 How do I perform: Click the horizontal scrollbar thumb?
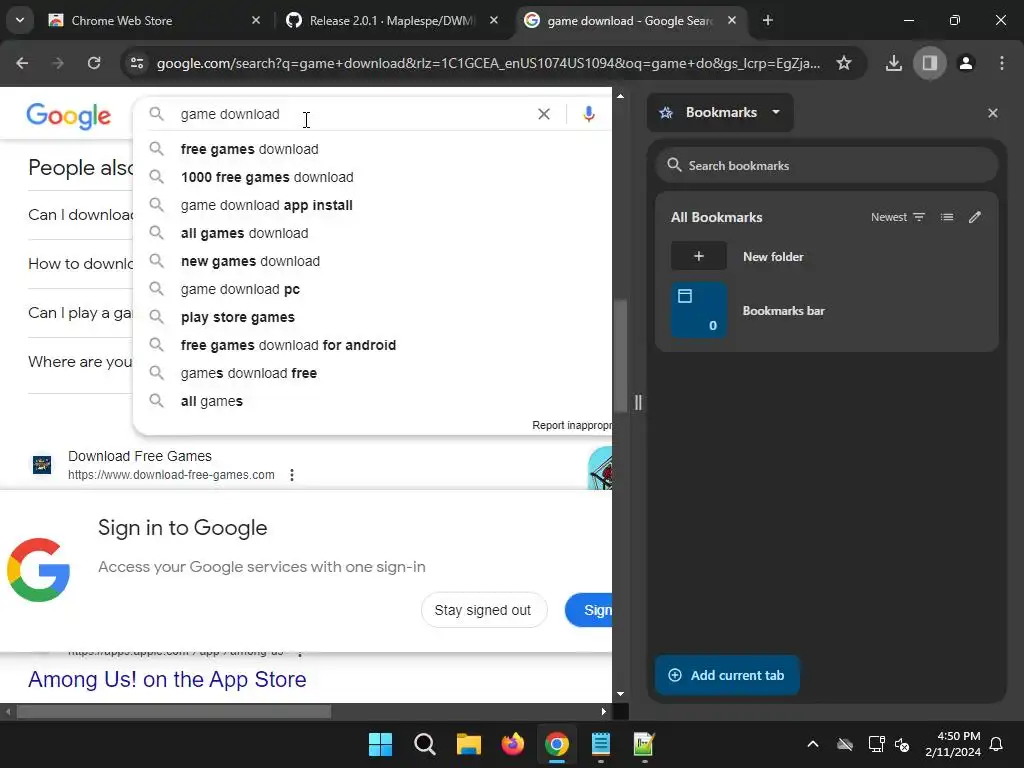pyautogui.click(x=174, y=712)
